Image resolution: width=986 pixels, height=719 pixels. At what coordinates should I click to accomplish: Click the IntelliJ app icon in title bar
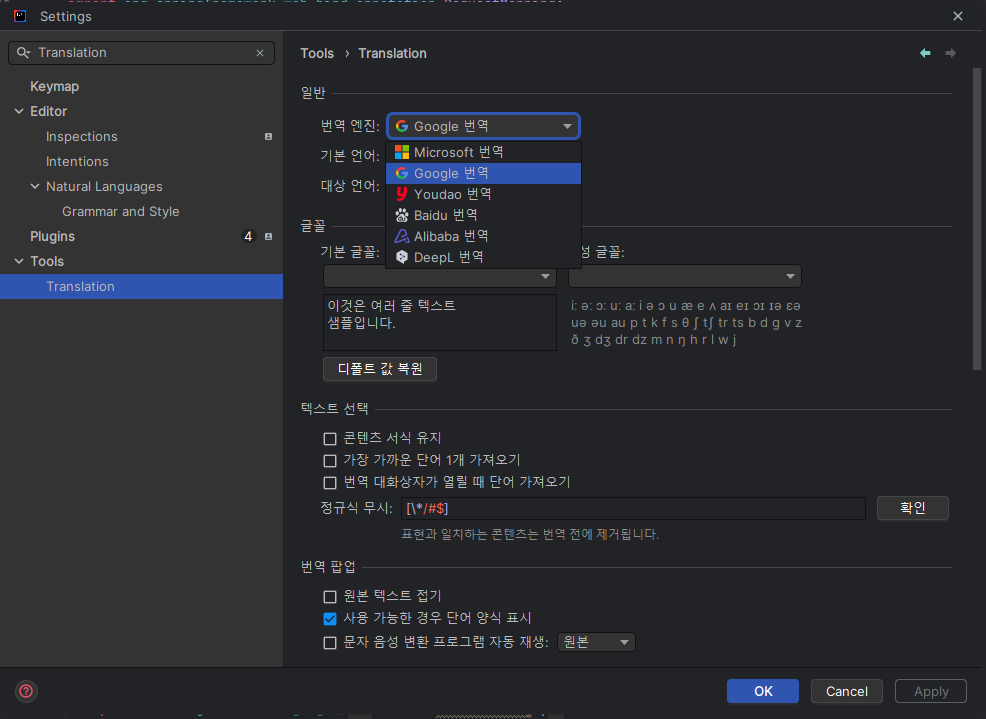click(20, 16)
